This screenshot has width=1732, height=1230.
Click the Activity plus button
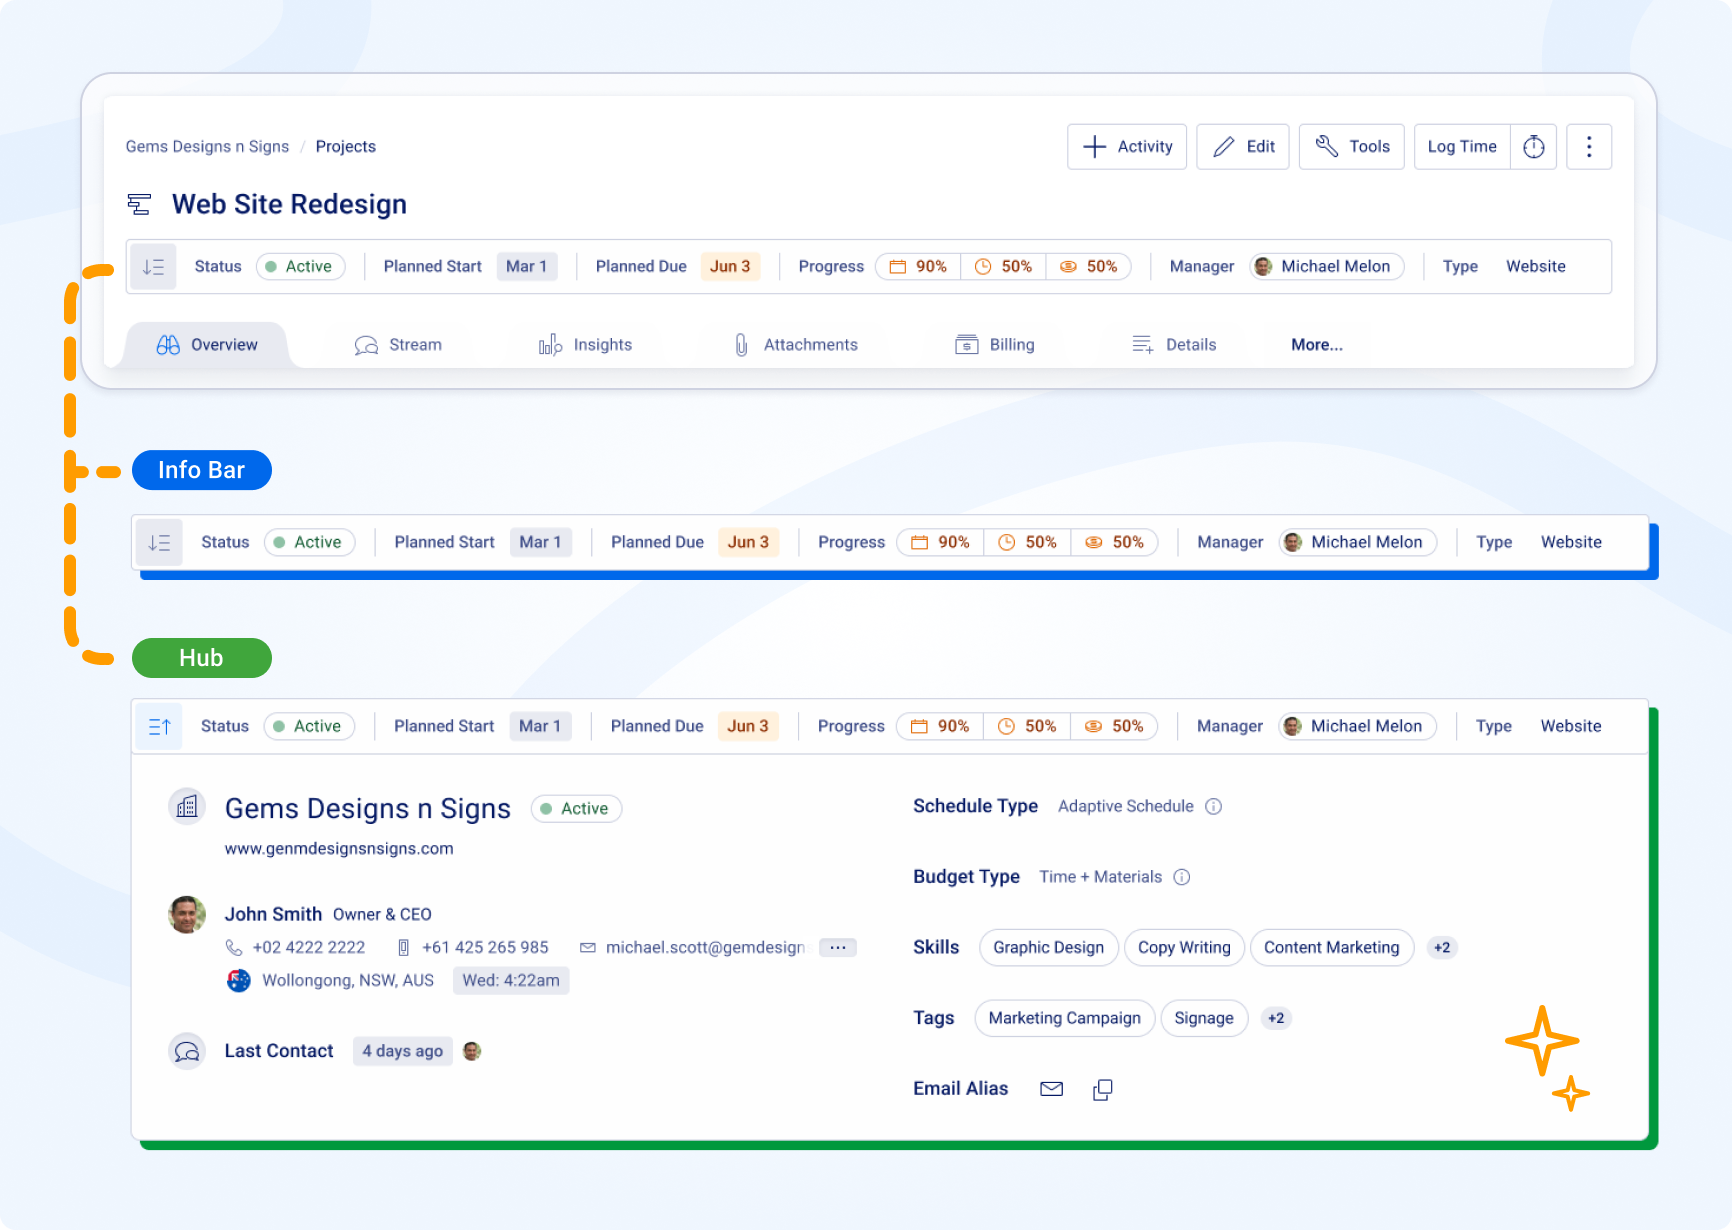(1127, 147)
